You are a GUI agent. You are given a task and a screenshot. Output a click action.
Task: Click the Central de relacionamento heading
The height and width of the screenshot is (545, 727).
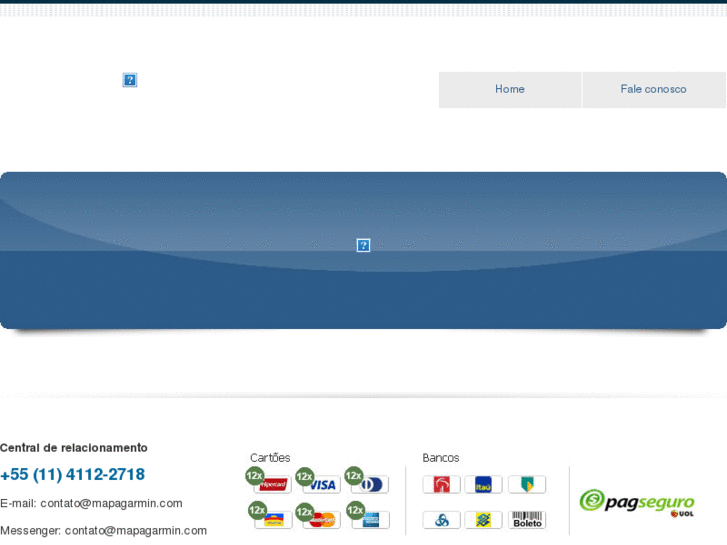click(x=74, y=448)
